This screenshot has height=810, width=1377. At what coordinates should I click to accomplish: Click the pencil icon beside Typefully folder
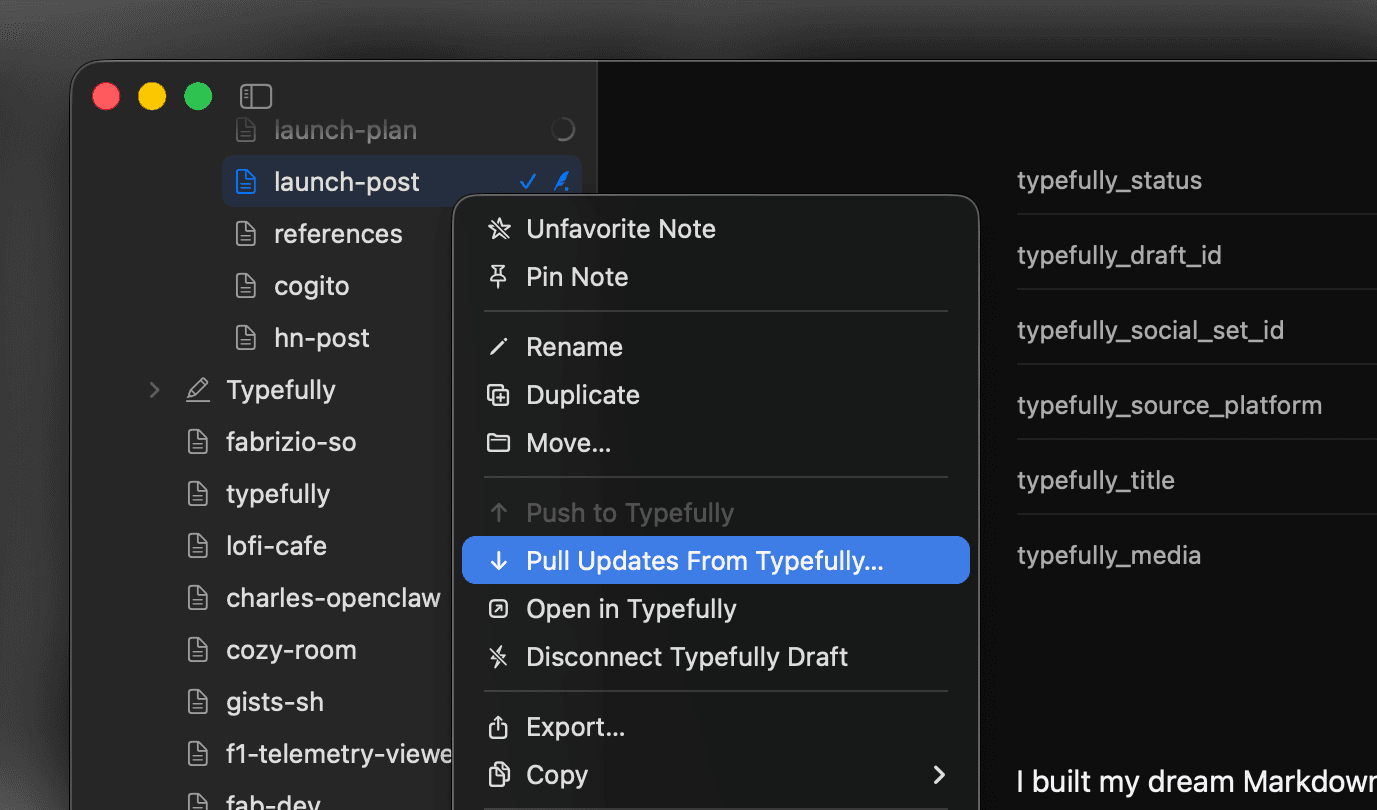coord(198,390)
